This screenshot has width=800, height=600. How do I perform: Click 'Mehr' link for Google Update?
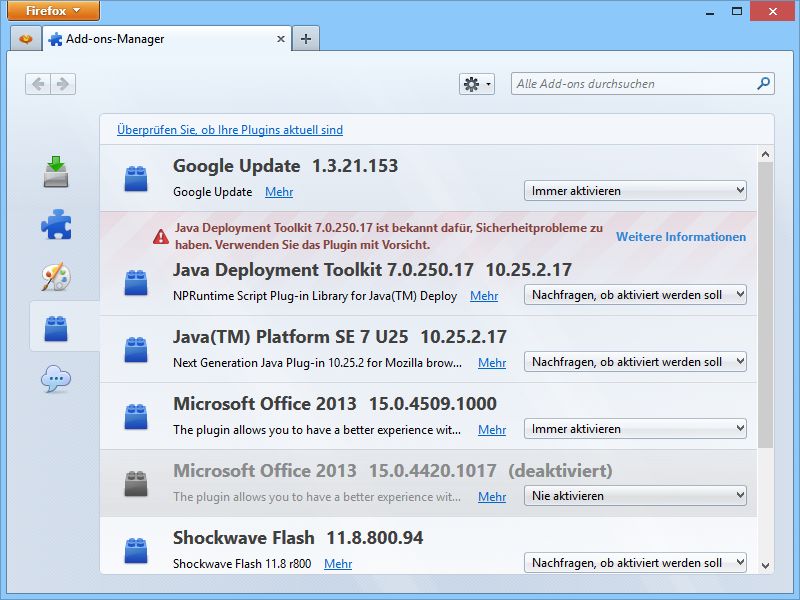pyautogui.click(x=279, y=192)
